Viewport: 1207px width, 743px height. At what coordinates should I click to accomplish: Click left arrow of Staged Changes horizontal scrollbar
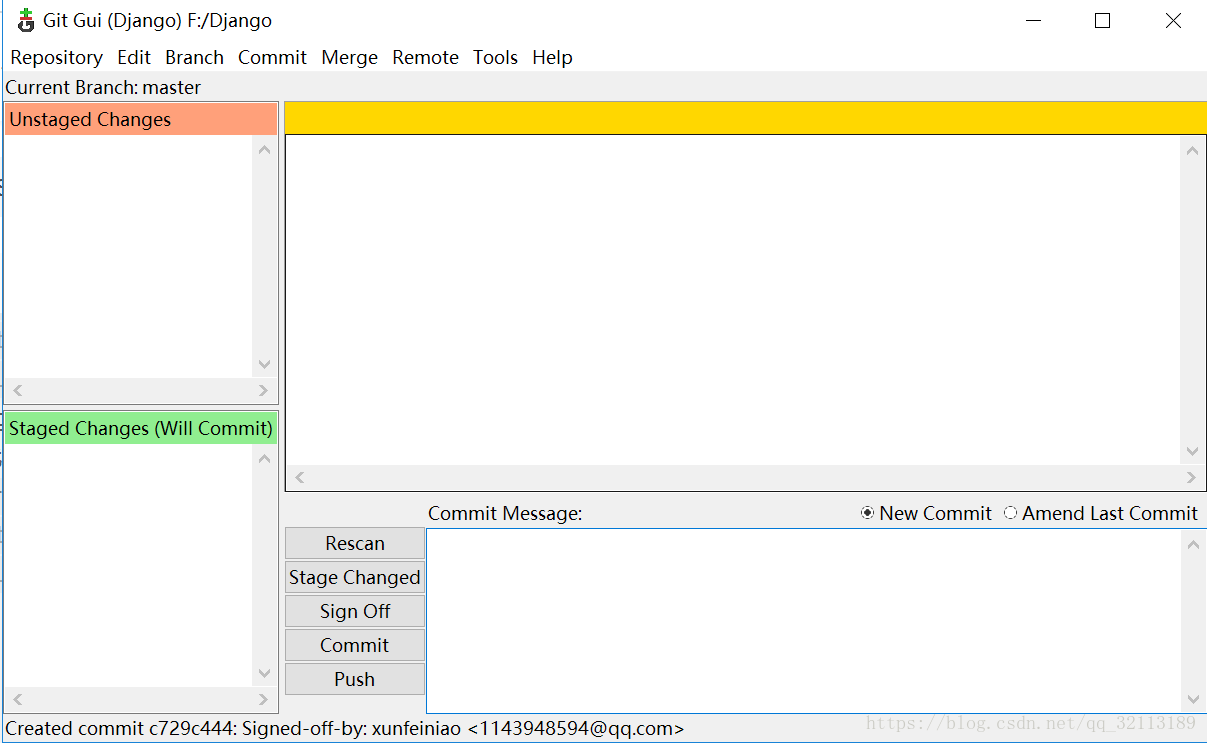(17, 700)
